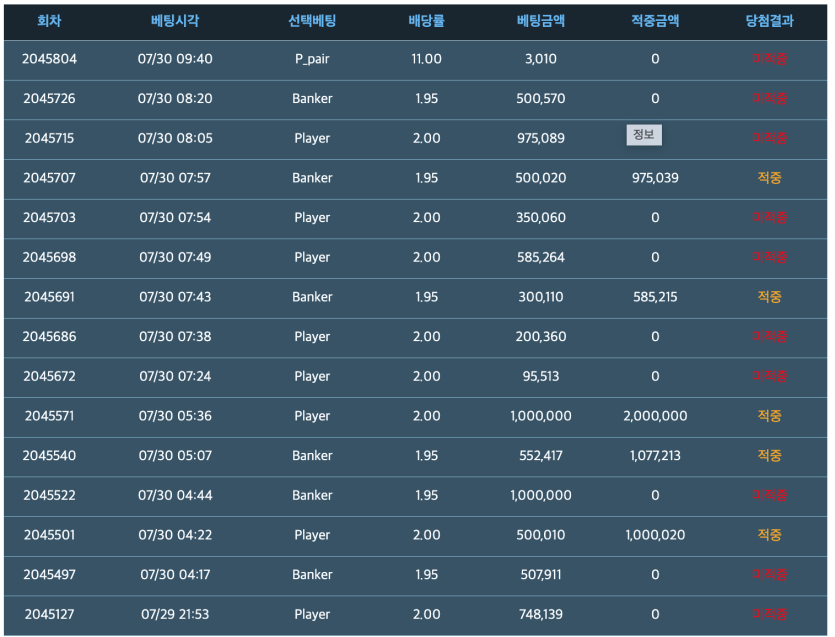The width and height of the screenshot is (835, 637).
Task: Click winning amount 2,000,000
Action: click(x=655, y=416)
